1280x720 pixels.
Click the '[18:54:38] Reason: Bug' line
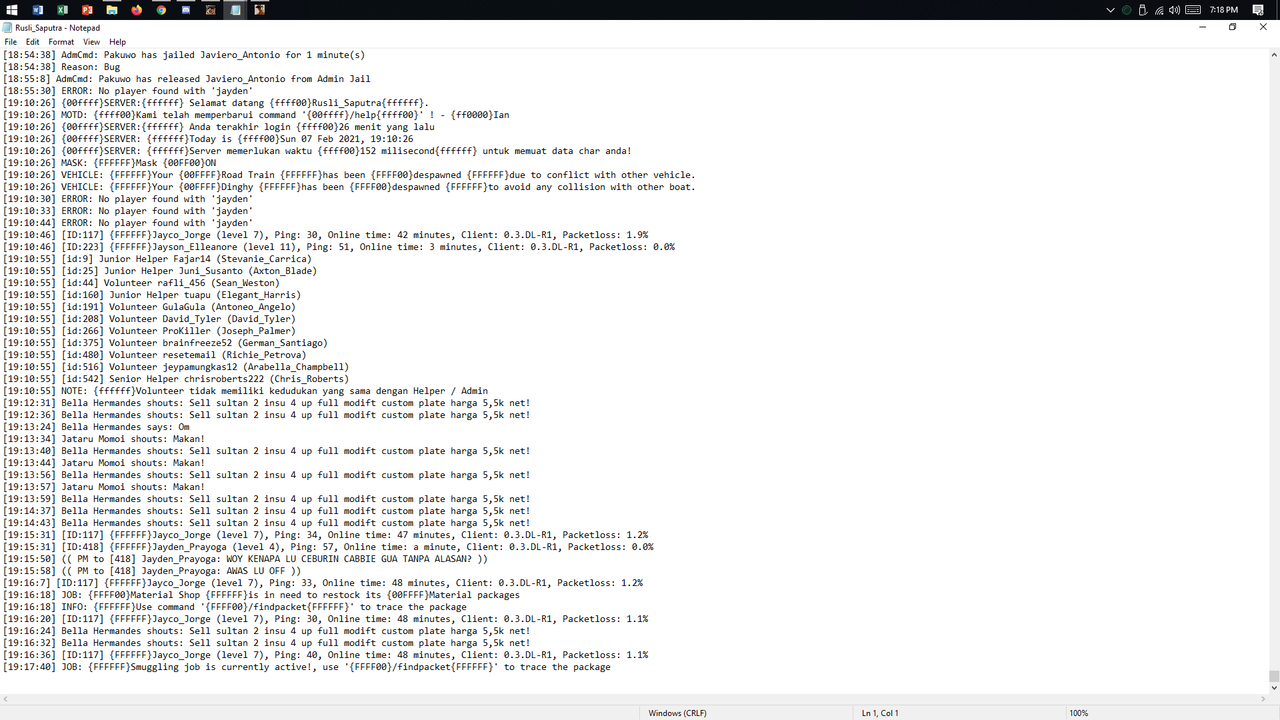tap(61, 67)
